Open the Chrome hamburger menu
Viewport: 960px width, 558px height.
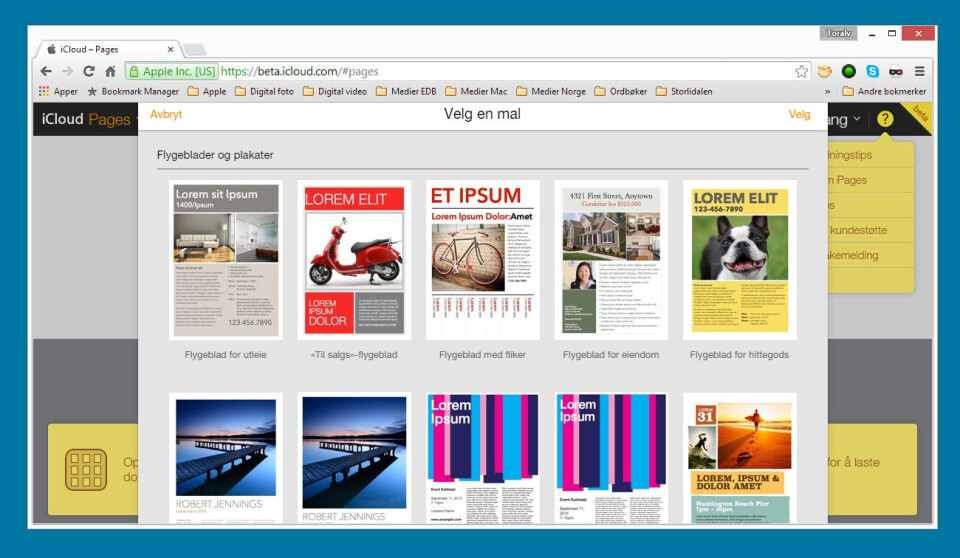pyautogui.click(x=919, y=71)
